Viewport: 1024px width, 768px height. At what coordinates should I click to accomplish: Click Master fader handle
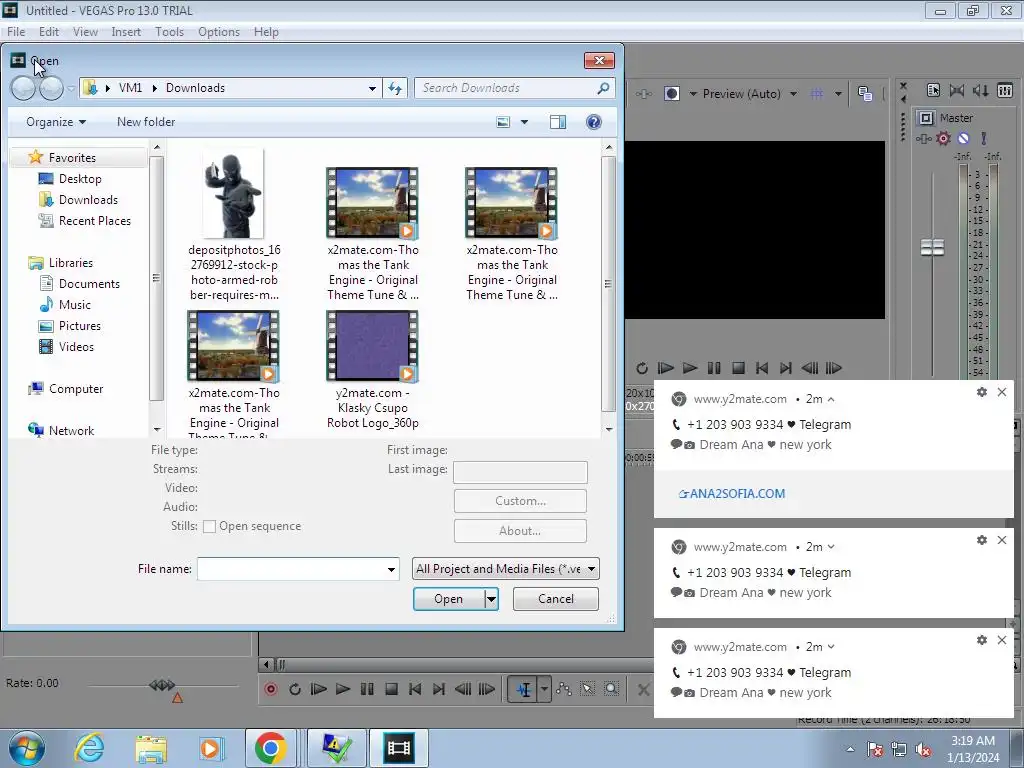[x=932, y=248]
